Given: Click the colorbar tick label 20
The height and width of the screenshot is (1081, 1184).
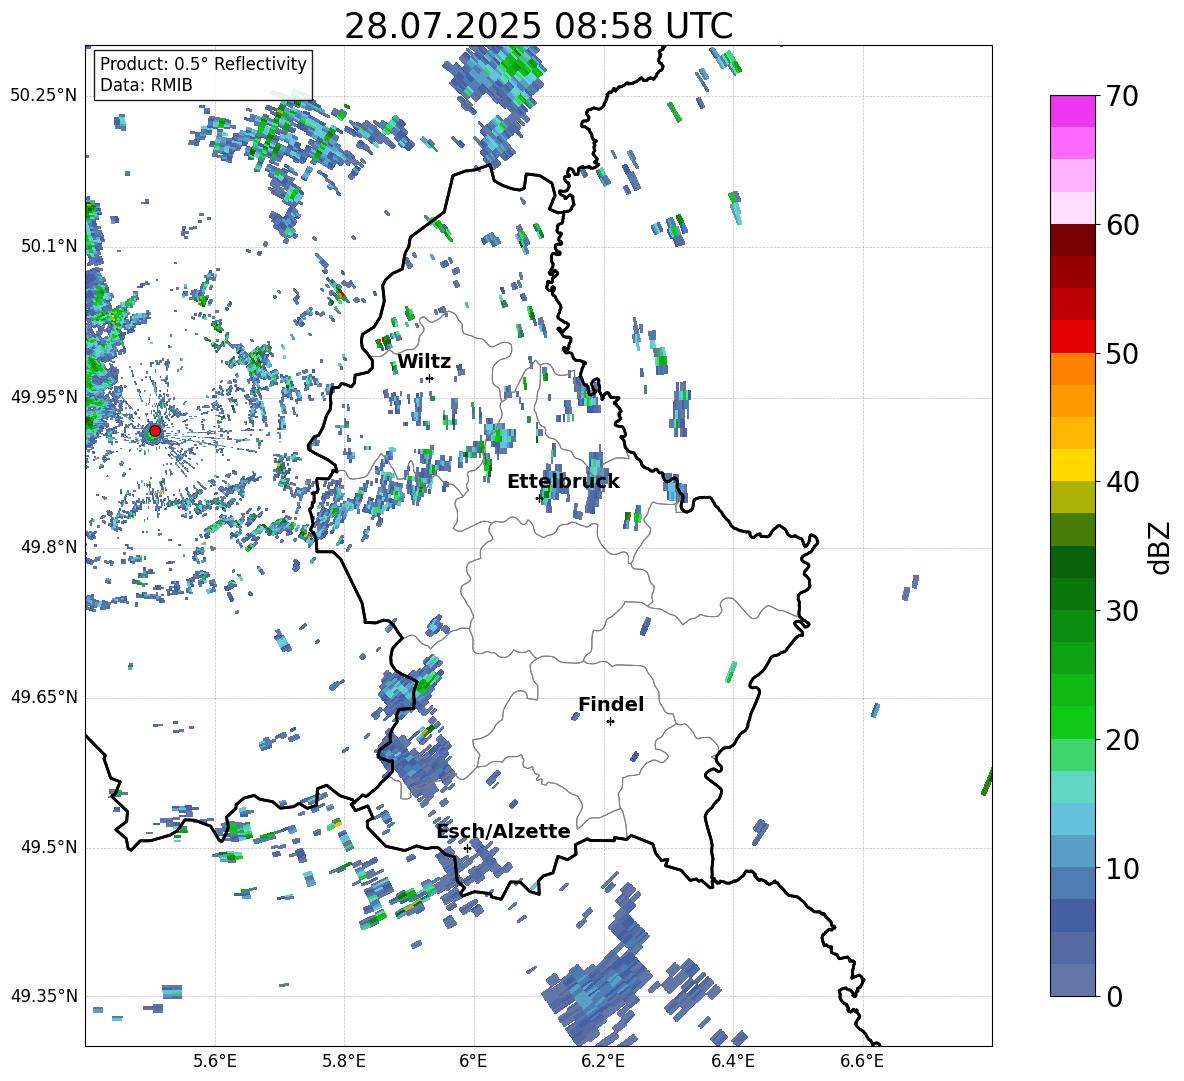Looking at the screenshot, I should click(x=1122, y=740).
